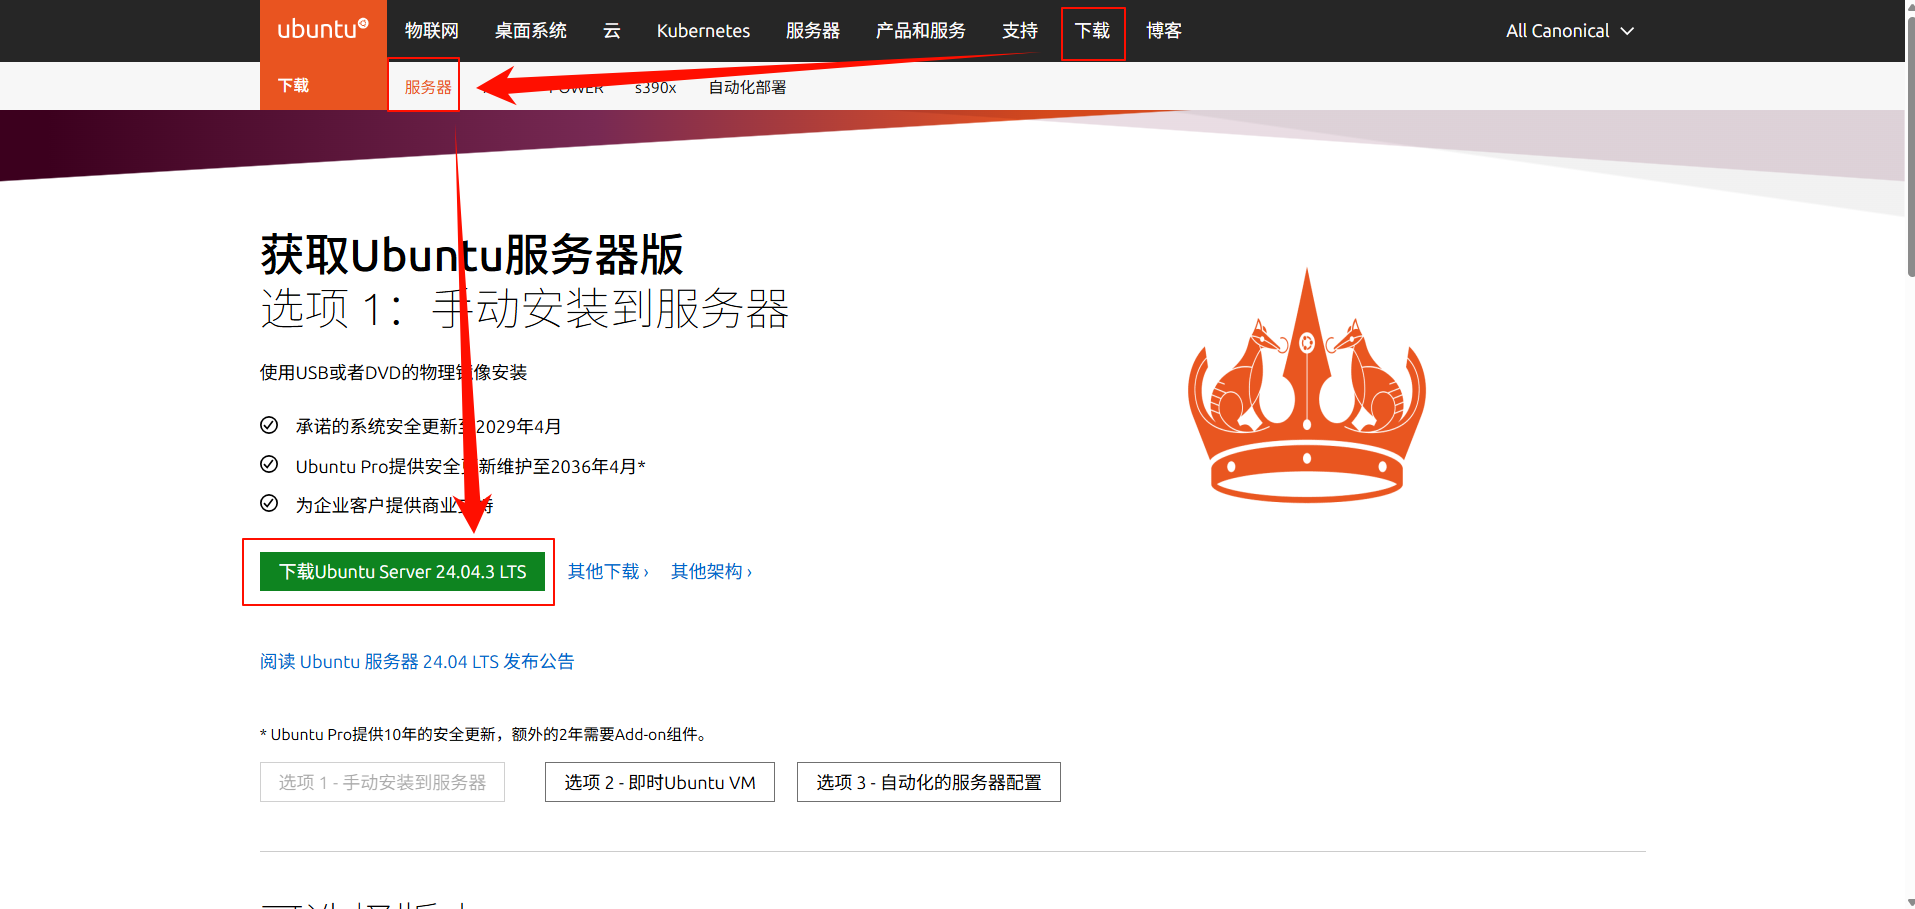Viewport: 1915px width, 909px height.
Task: Choose 选项 3 - 自动化的服务器配置 button
Action: (929, 782)
